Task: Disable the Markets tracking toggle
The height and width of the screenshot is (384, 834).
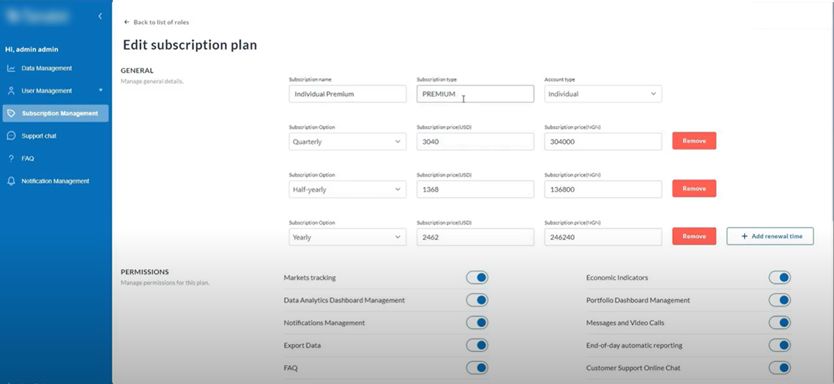Action: [x=477, y=278]
